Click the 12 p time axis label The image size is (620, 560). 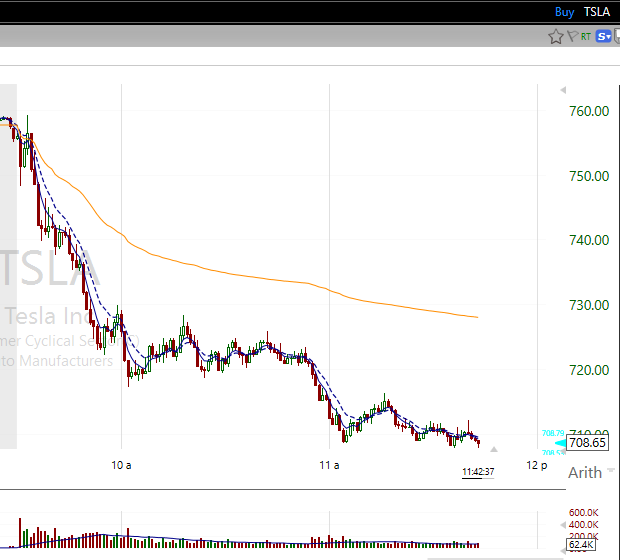click(x=537, y=465)
